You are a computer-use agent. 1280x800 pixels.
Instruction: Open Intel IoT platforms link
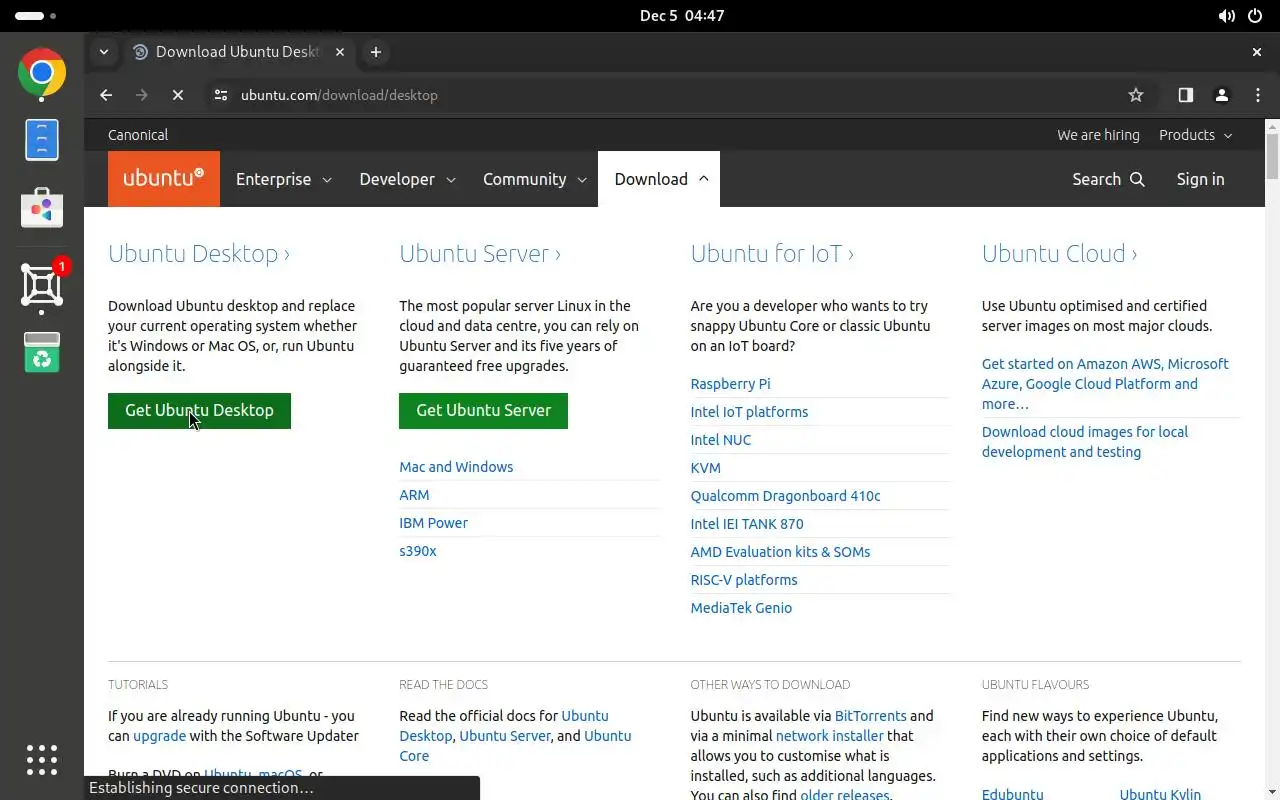tap(749, 412)
